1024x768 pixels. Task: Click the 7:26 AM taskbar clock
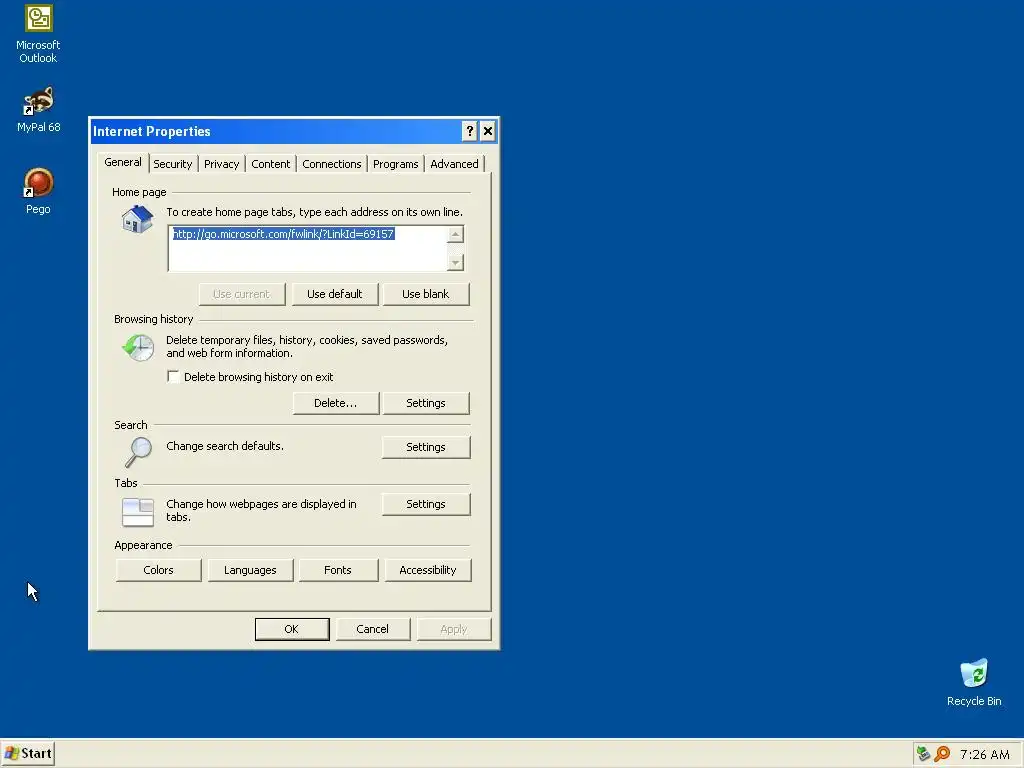[985, 754]
